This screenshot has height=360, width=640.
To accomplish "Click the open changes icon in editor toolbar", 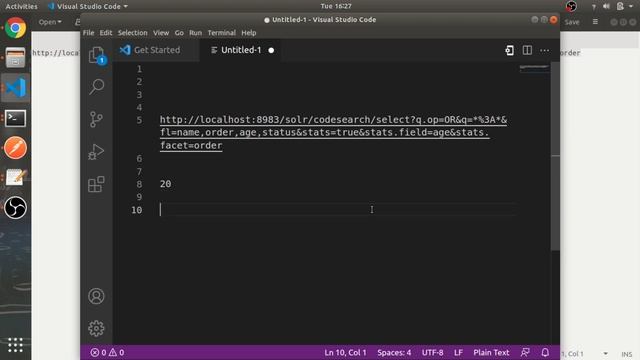I will 509,50.
